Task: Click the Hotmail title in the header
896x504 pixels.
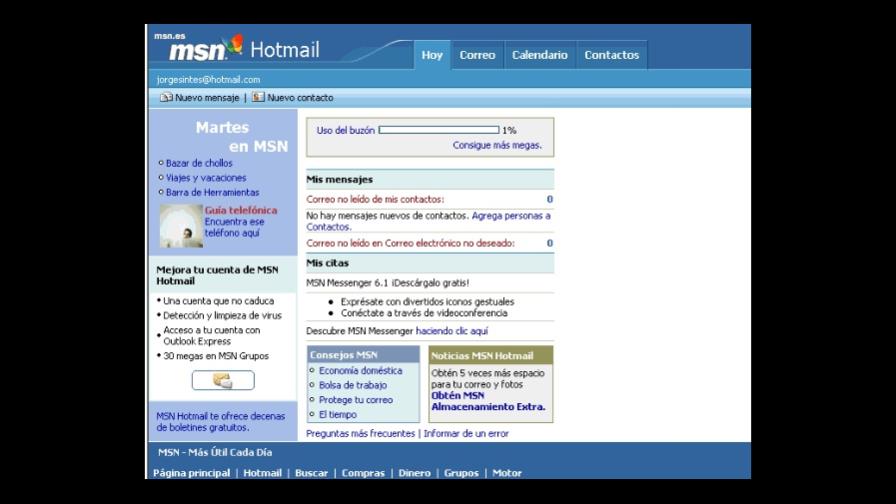Action: pos(285,50)
